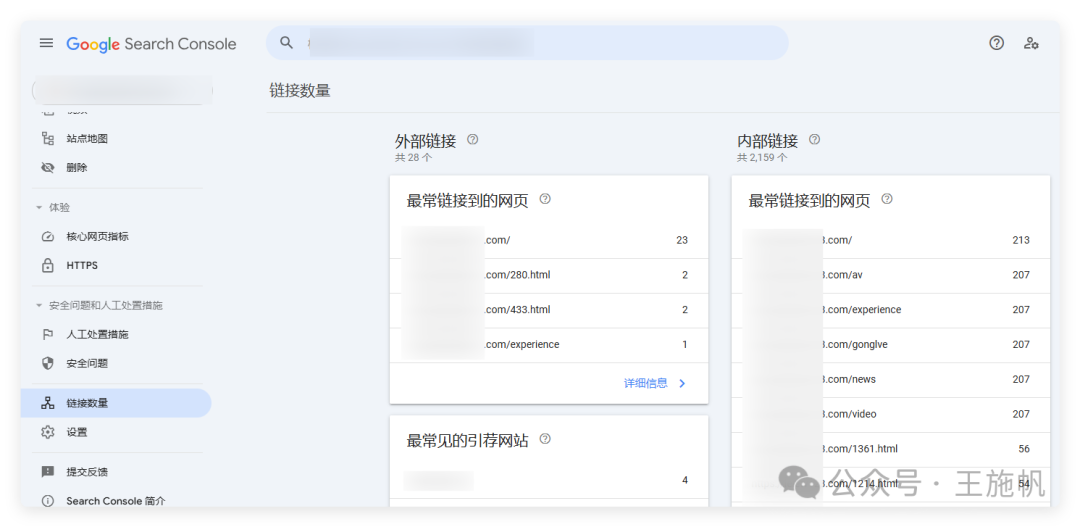Click help icon beside 内部链接

[814, 139]
